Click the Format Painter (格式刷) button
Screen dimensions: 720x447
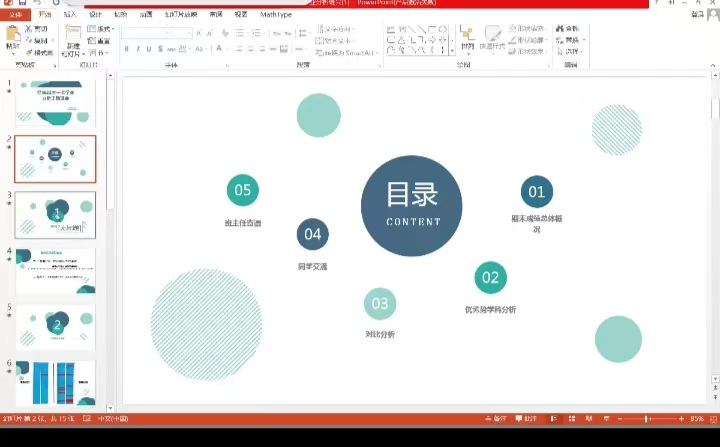[x=40, y=52]
